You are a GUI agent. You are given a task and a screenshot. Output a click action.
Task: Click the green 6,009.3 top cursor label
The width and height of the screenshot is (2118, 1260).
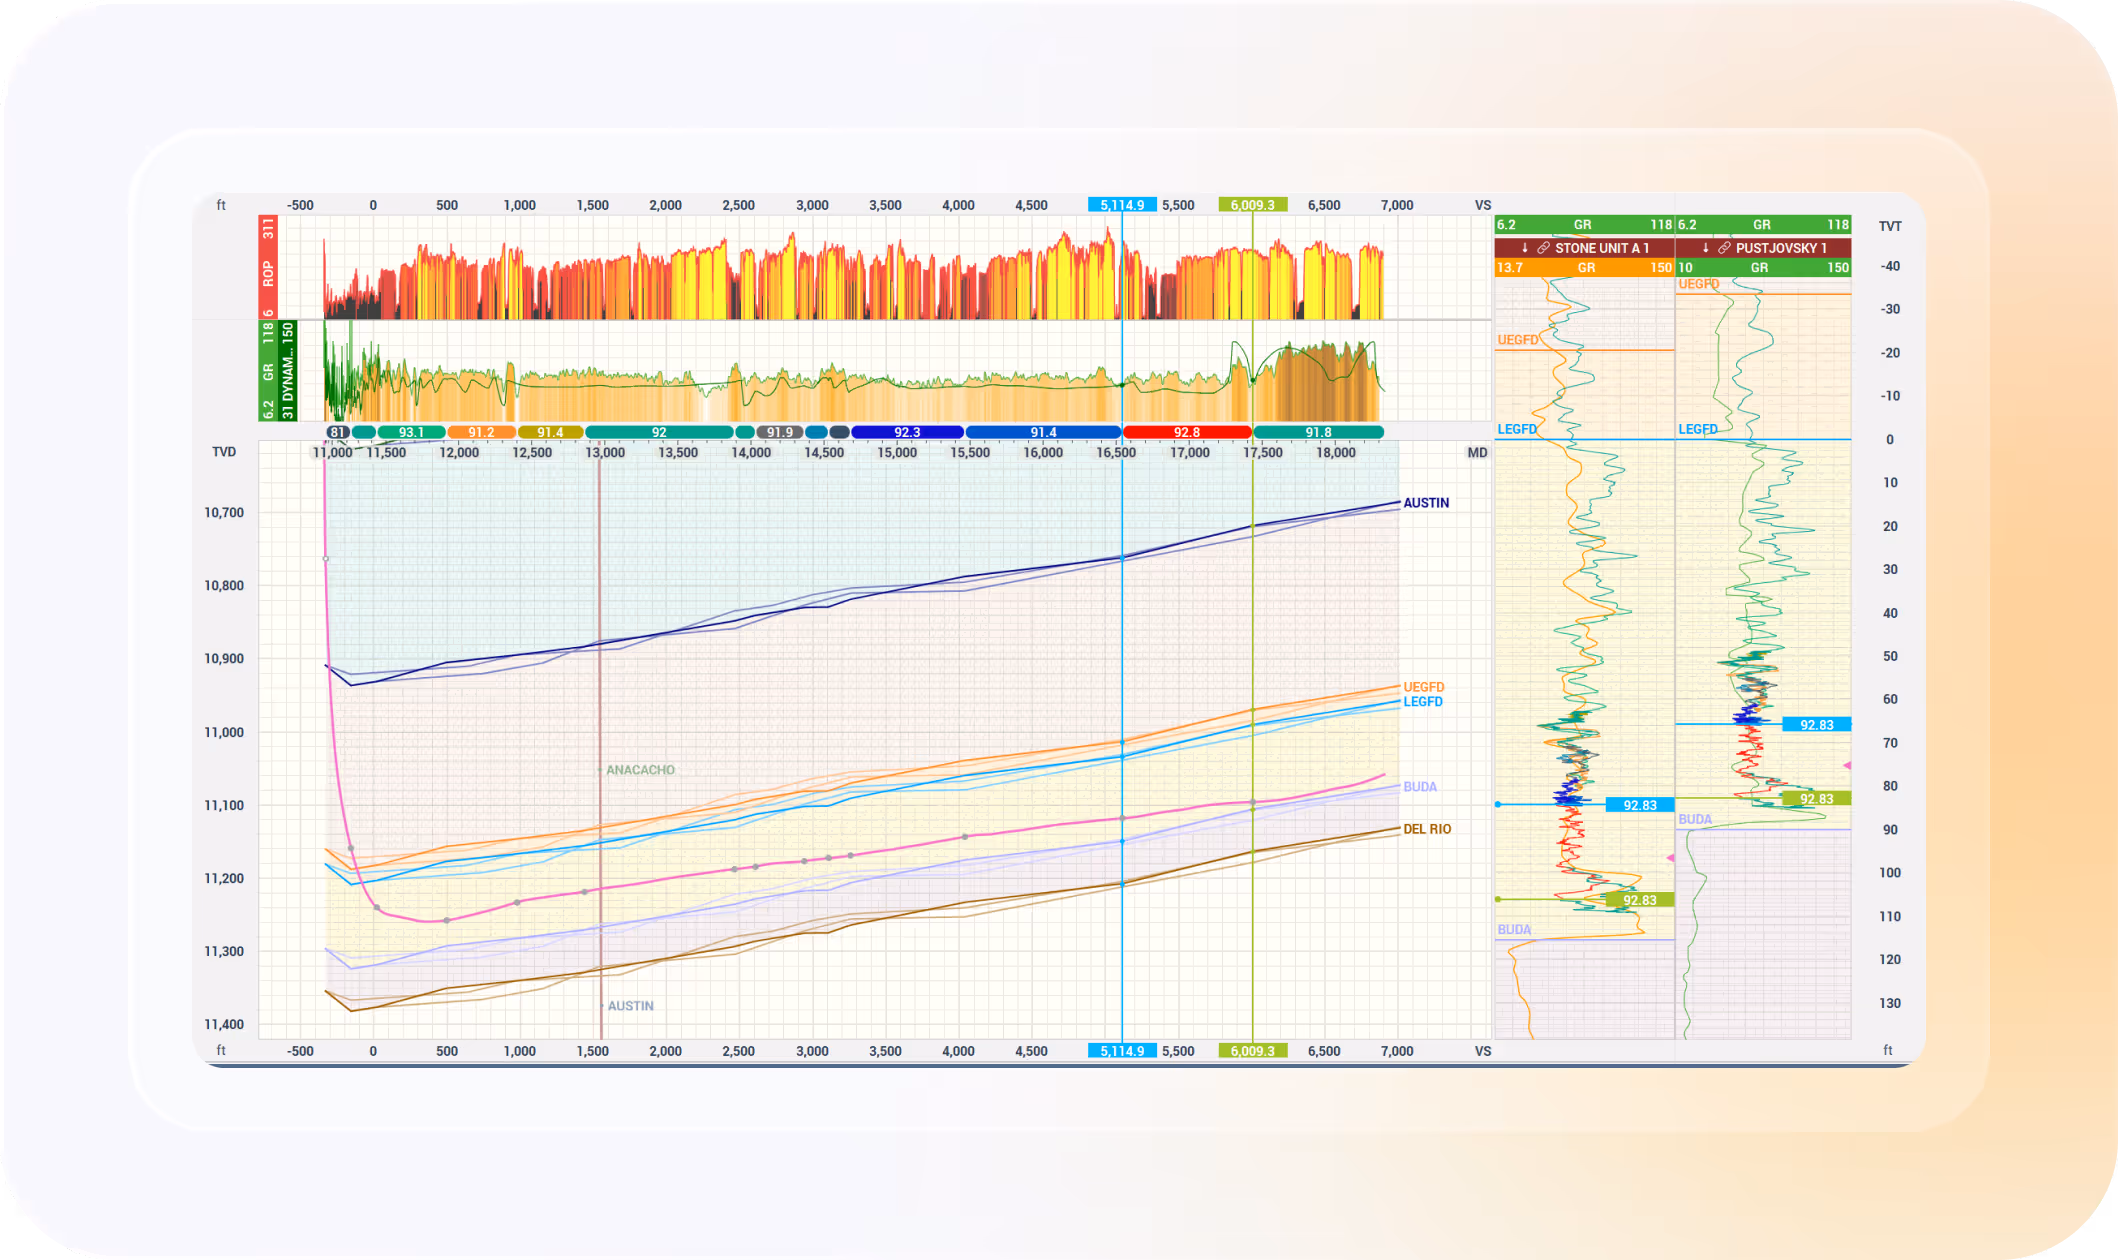tap(1252, 205)
